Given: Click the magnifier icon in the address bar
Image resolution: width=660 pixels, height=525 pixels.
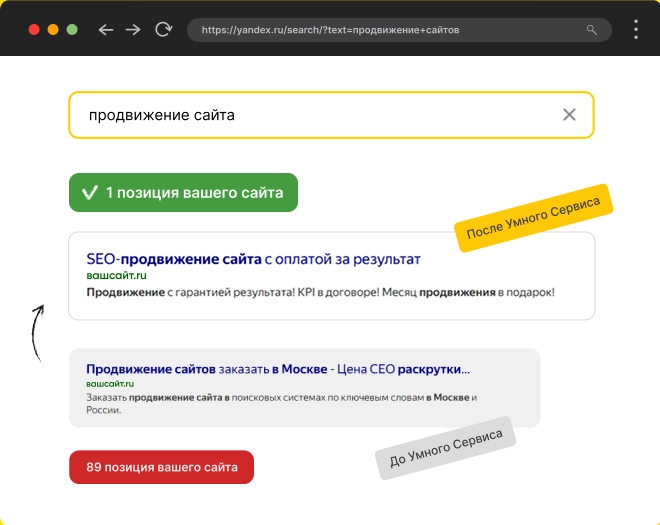Looking at the screenshot, I should pyautogui.click(x=592, y=30).
